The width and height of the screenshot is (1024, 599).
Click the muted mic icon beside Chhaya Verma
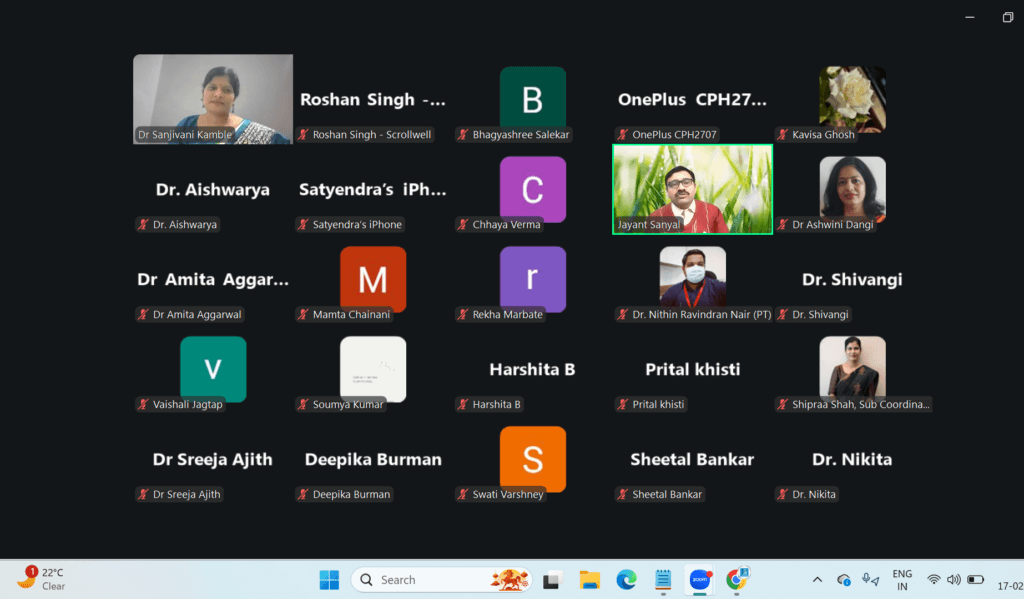tap(463, 225)
